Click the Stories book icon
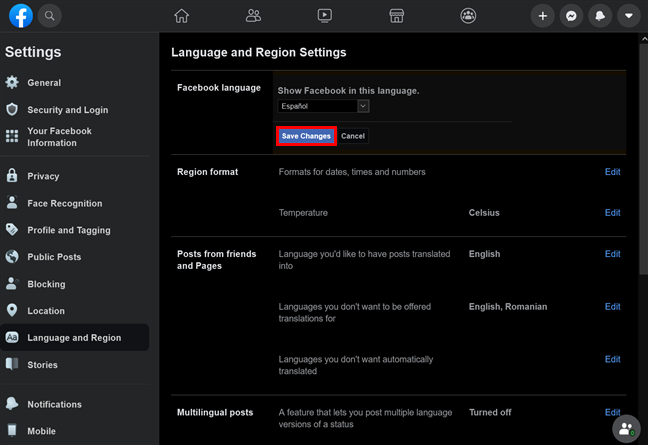Viewport: 648px width, 445px height. coord(12,364)
